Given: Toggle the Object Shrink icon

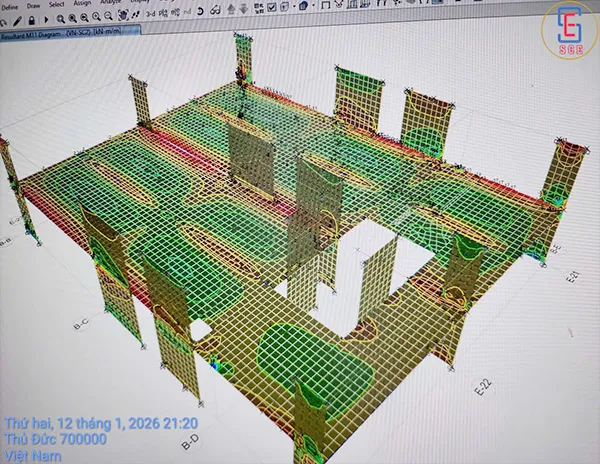Looking at the screenshot, I should point(259,8).
